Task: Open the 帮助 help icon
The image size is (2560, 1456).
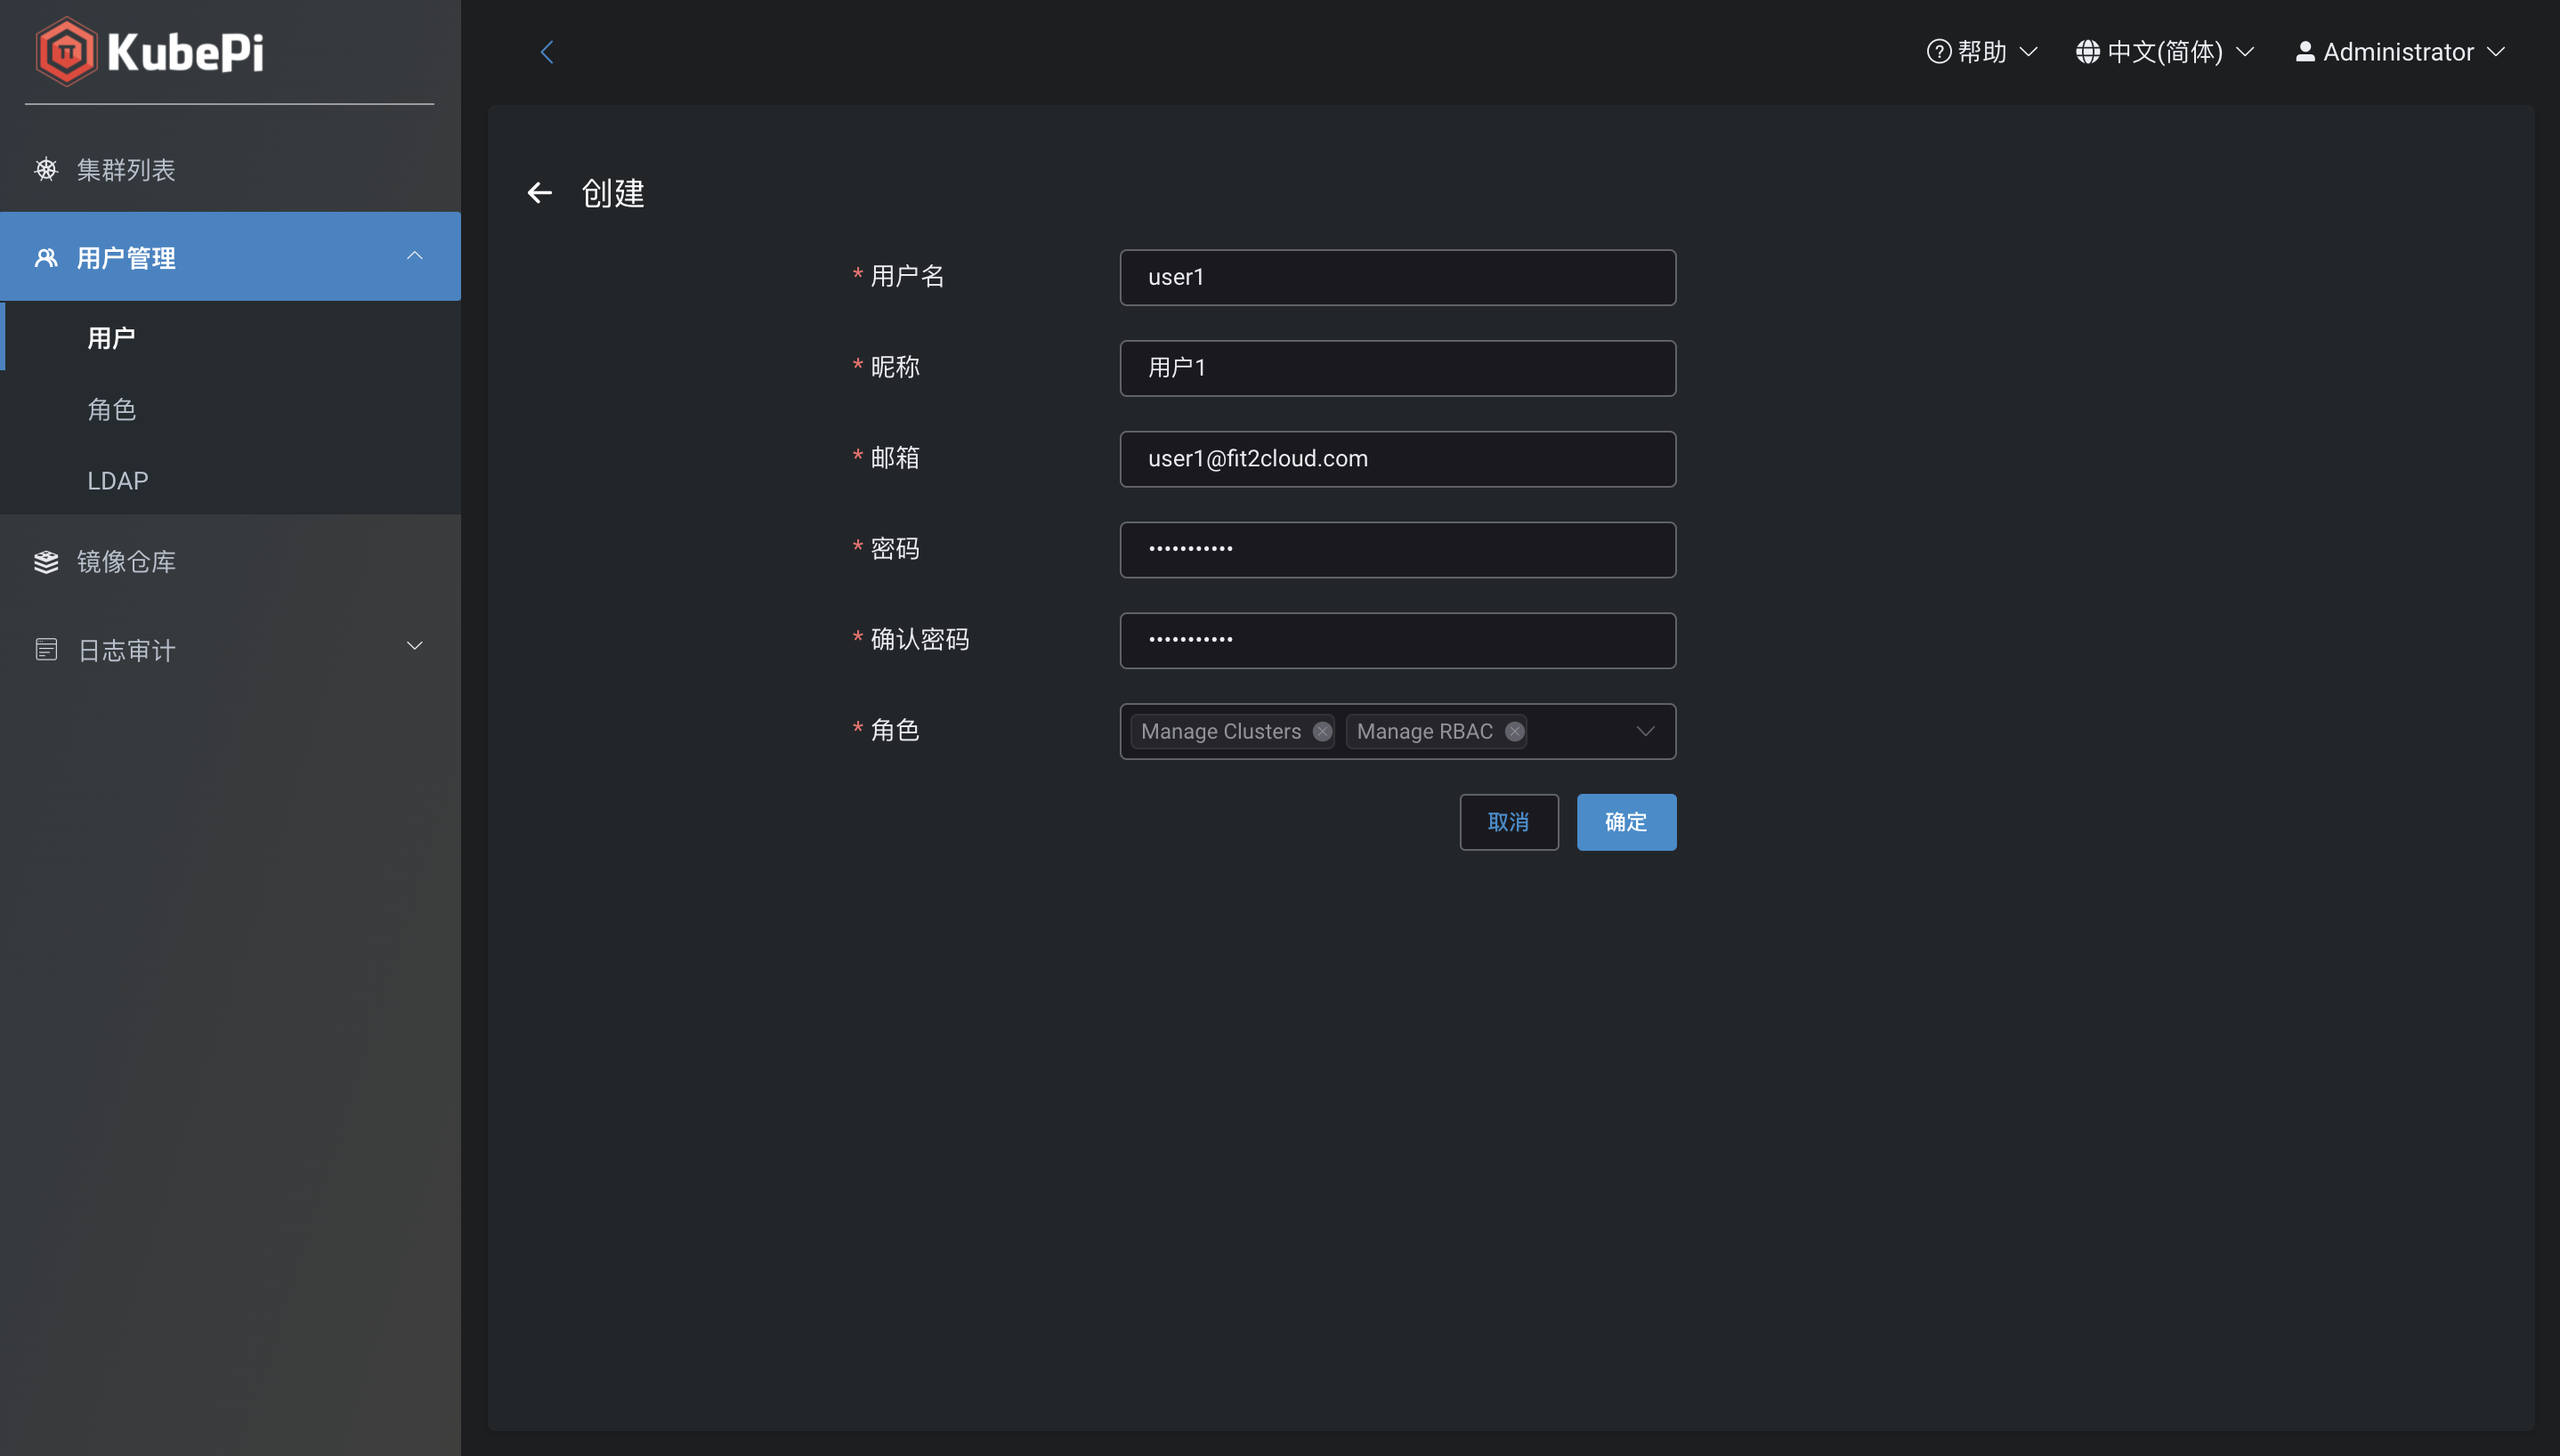Action: click(1938, 51)
